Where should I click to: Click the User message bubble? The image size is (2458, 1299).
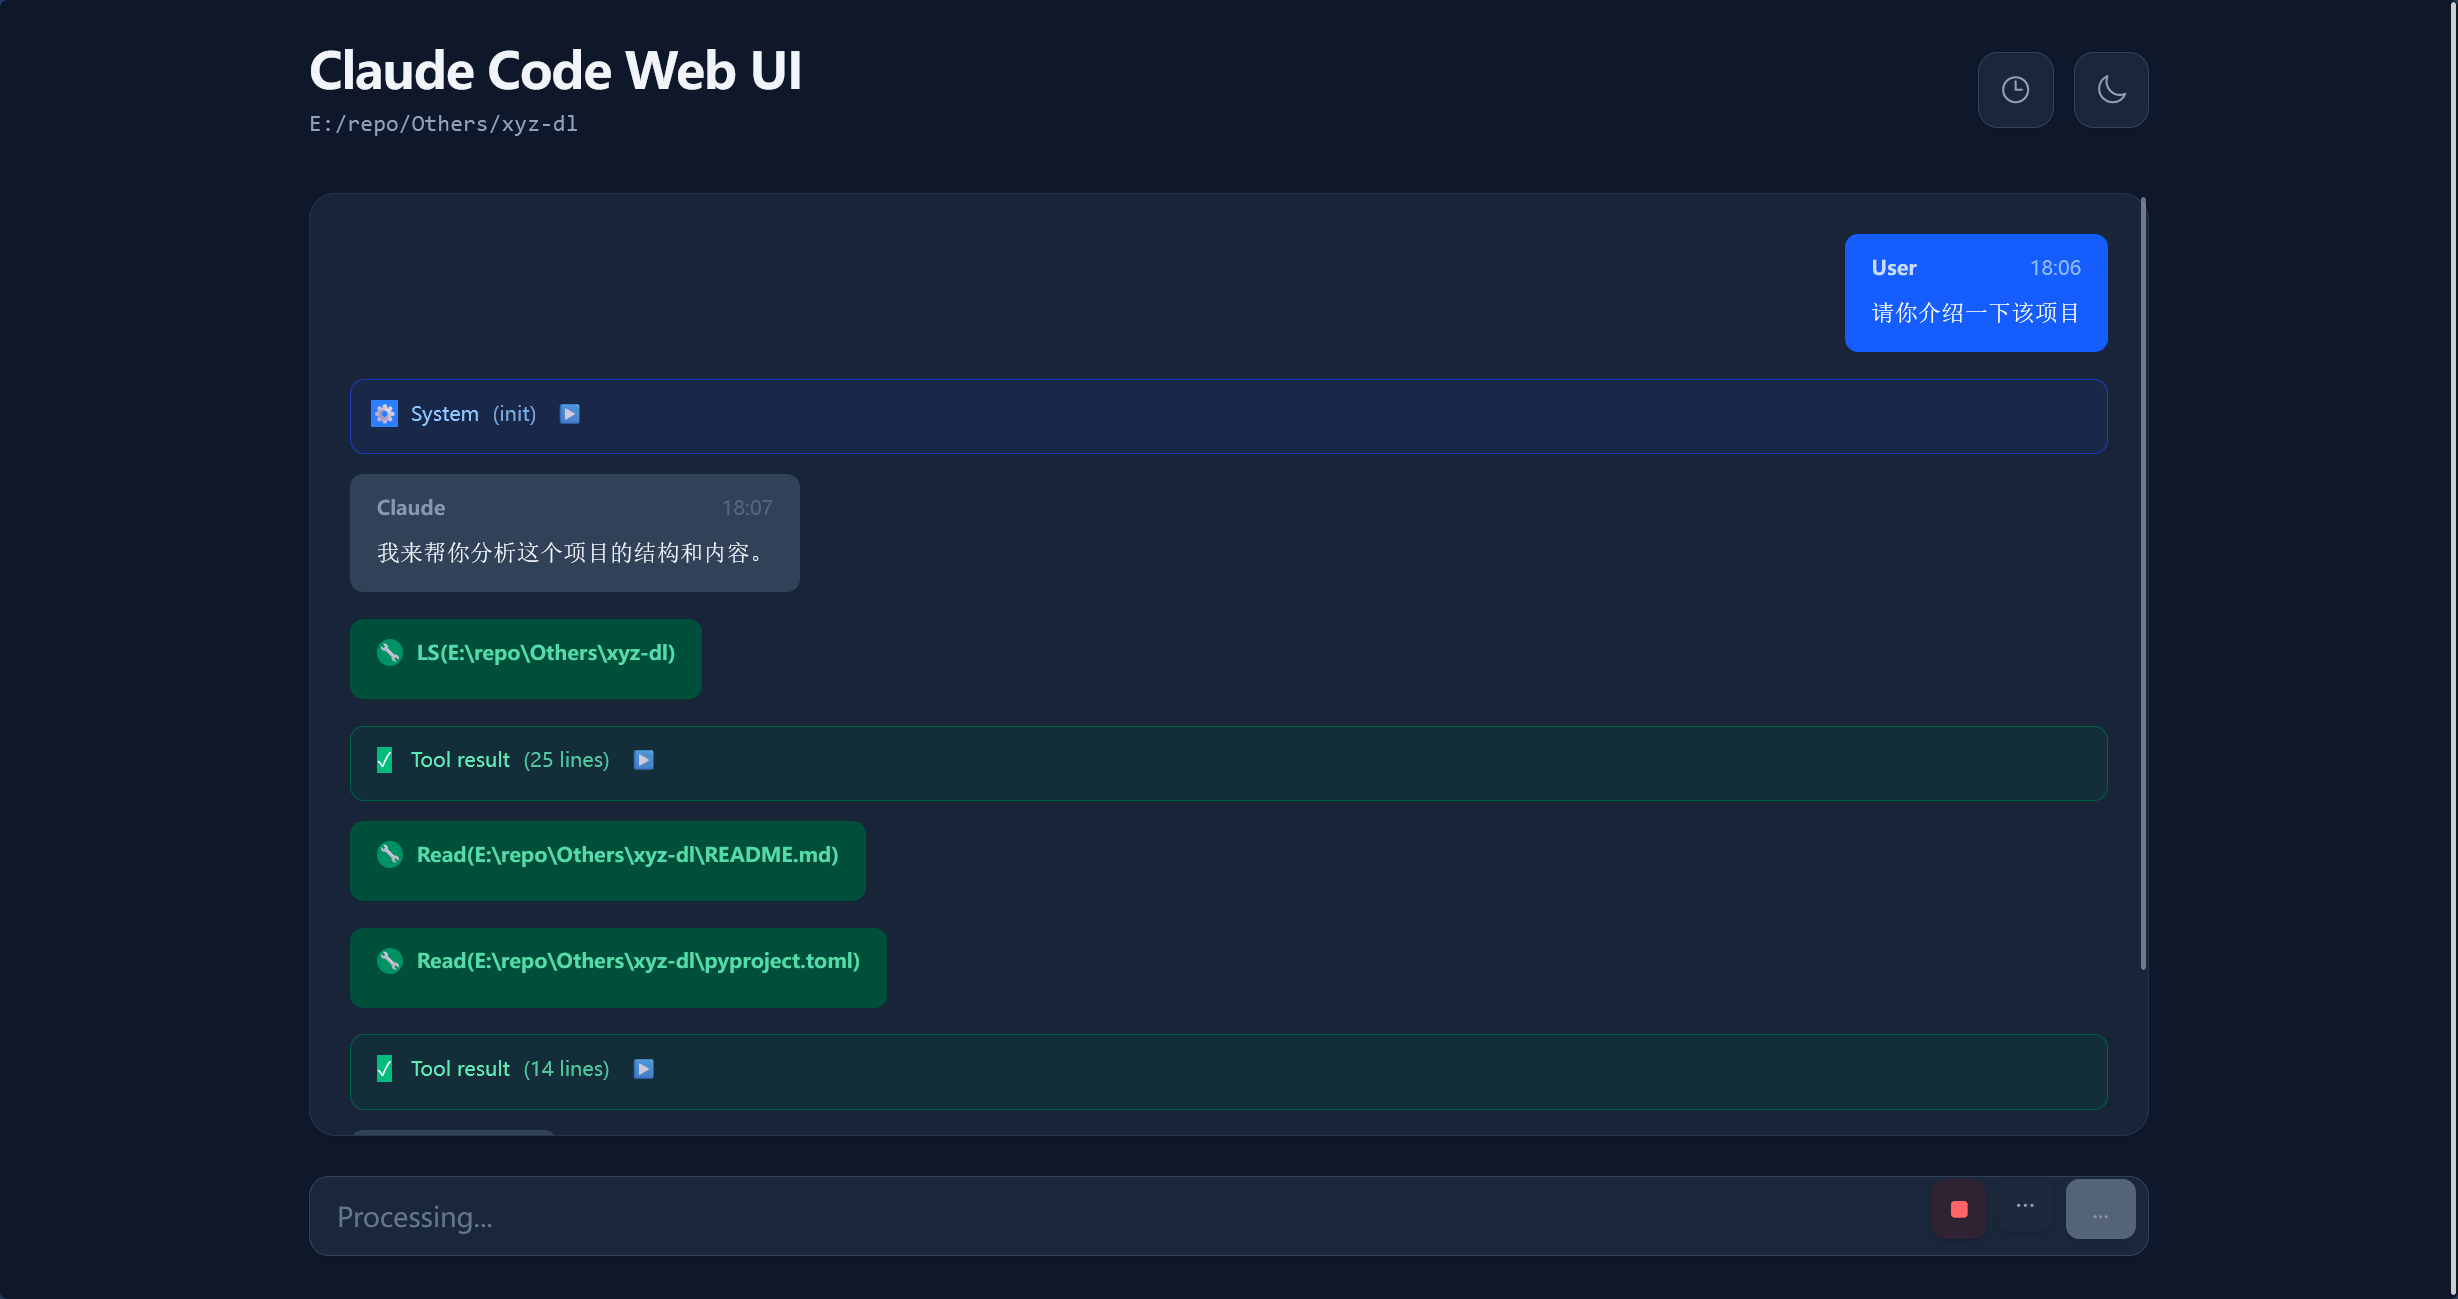pos(1975,293)
